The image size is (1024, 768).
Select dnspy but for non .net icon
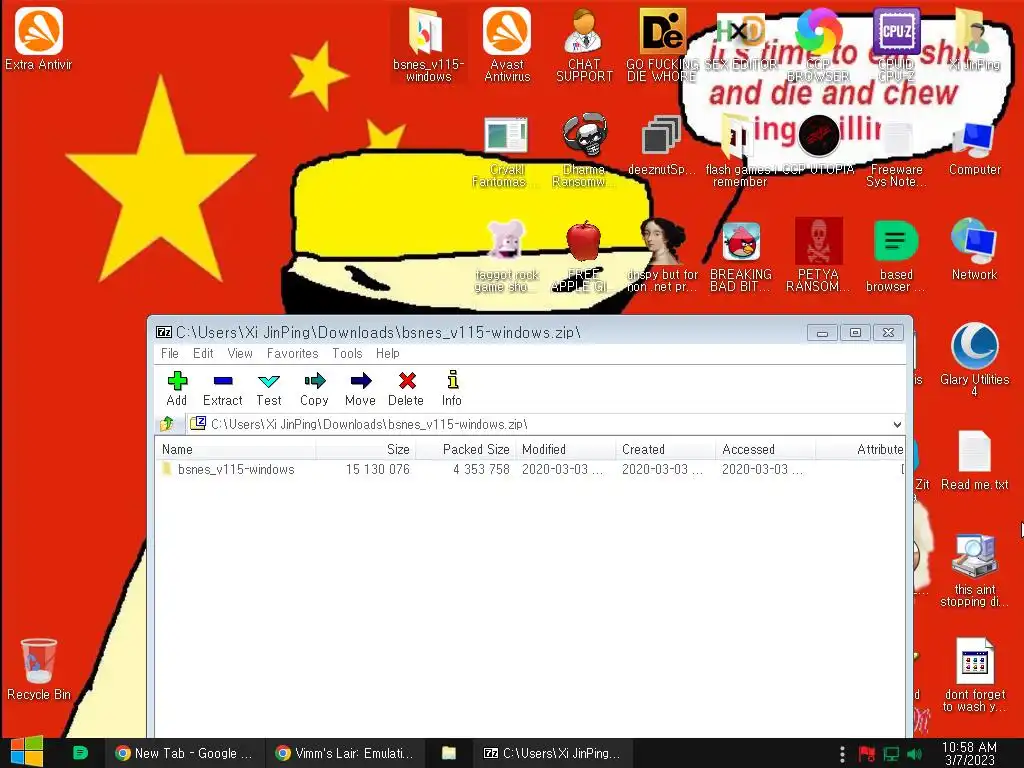tap(662, 256)
